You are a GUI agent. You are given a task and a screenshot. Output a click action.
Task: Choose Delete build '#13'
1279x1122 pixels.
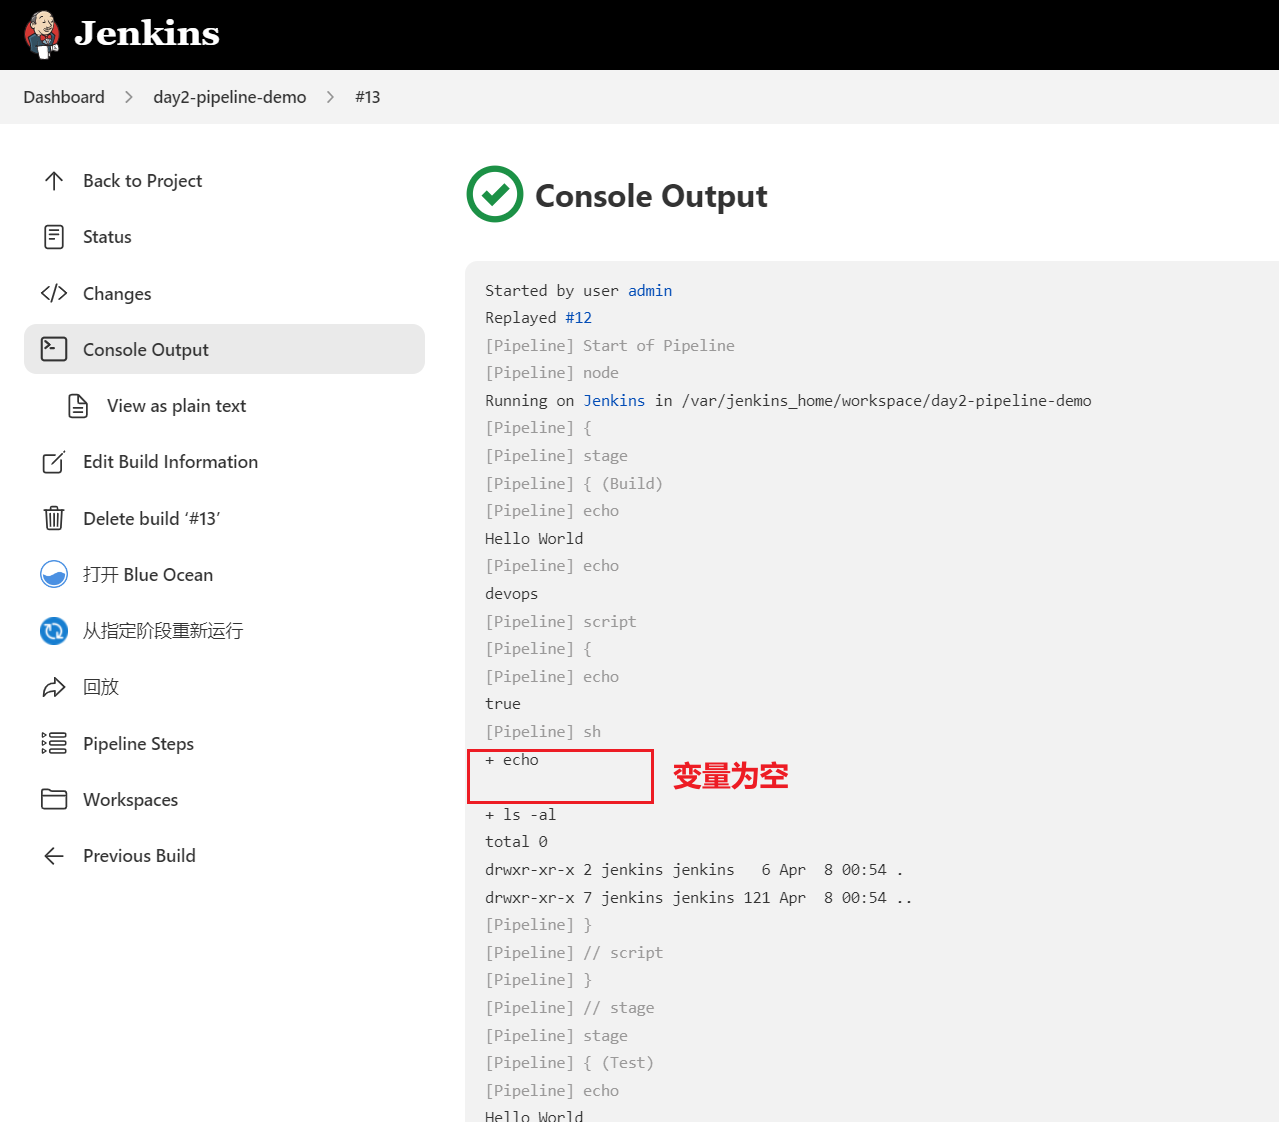tap(151, 519)
